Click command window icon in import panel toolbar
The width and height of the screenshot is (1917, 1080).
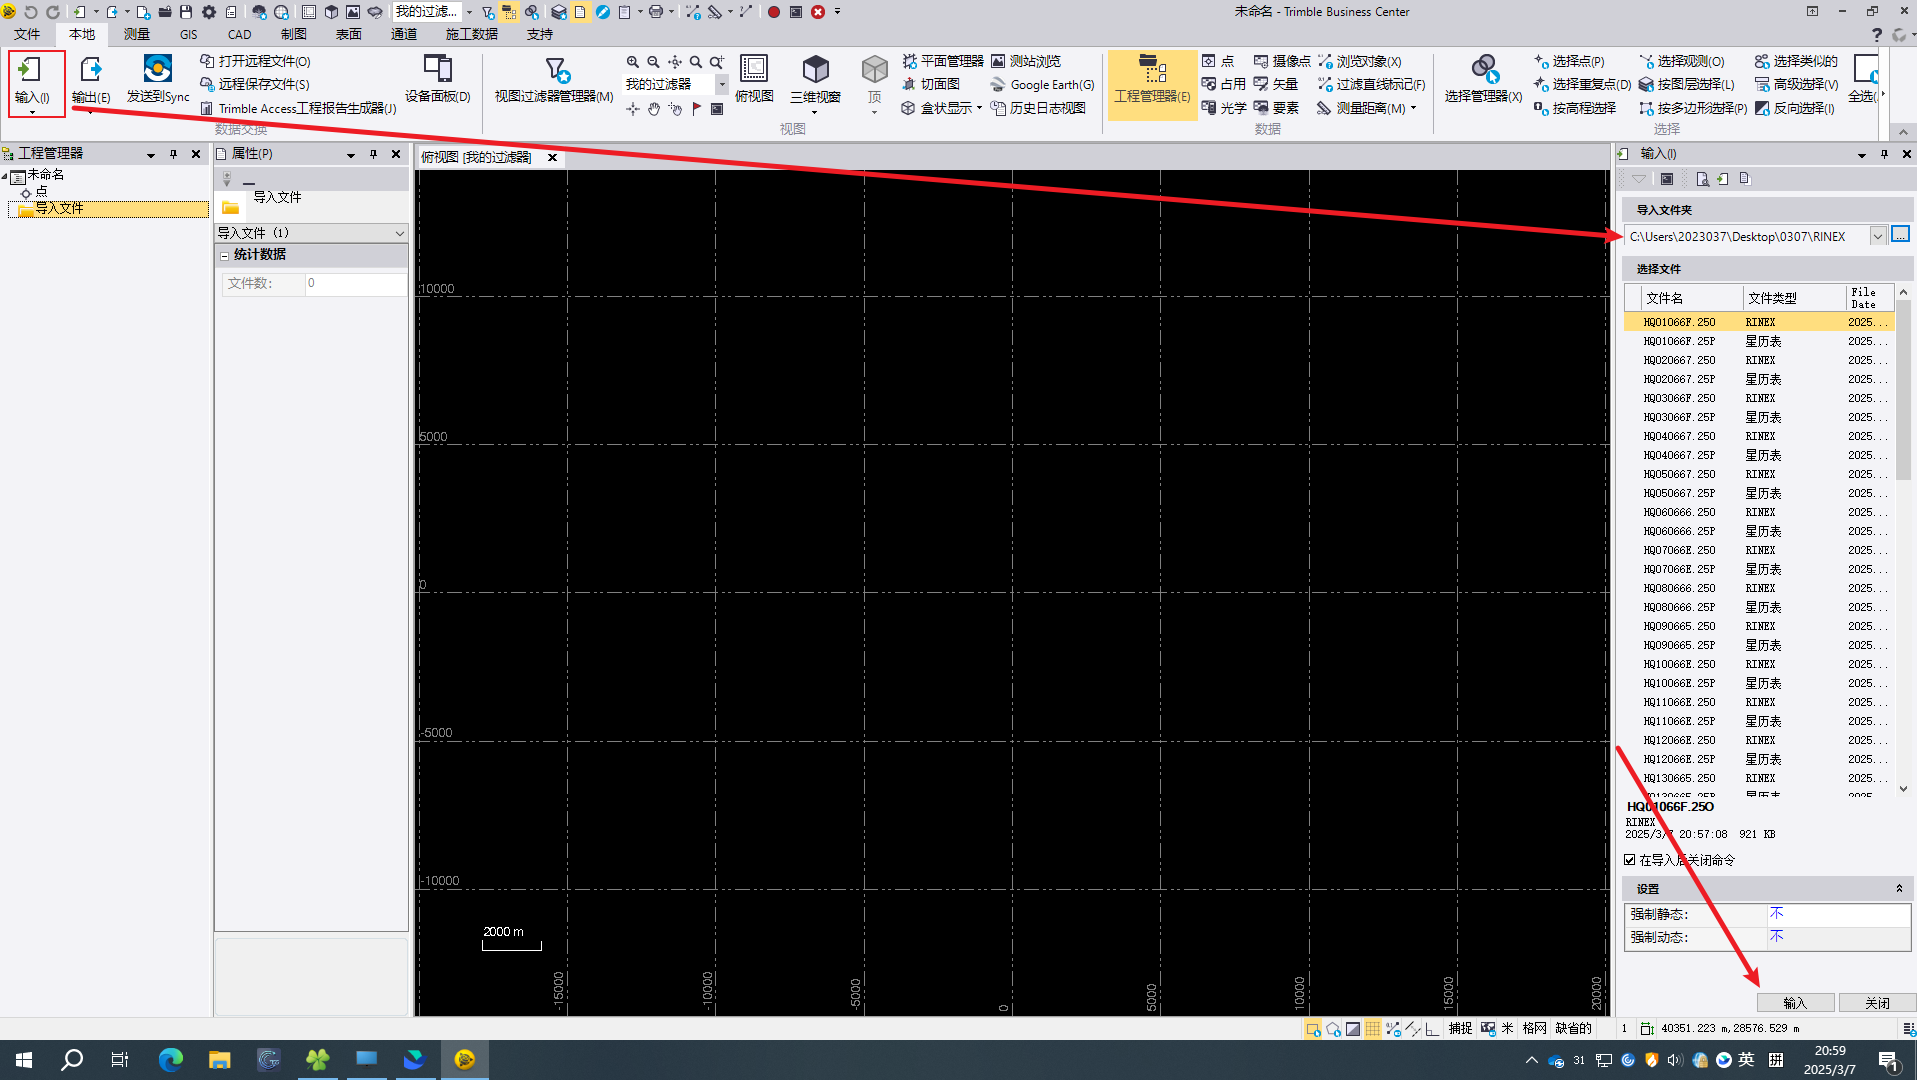(x=1666, y=179)
